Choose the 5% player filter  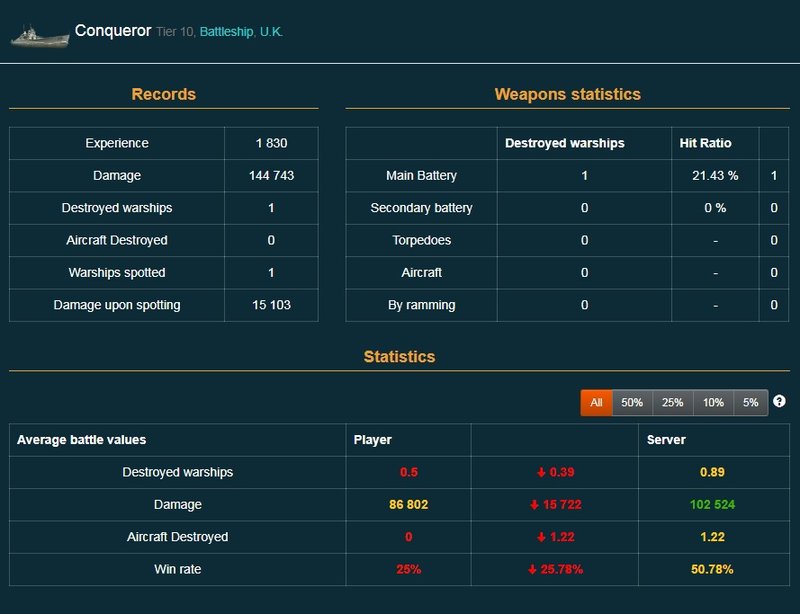click(750, 402)
